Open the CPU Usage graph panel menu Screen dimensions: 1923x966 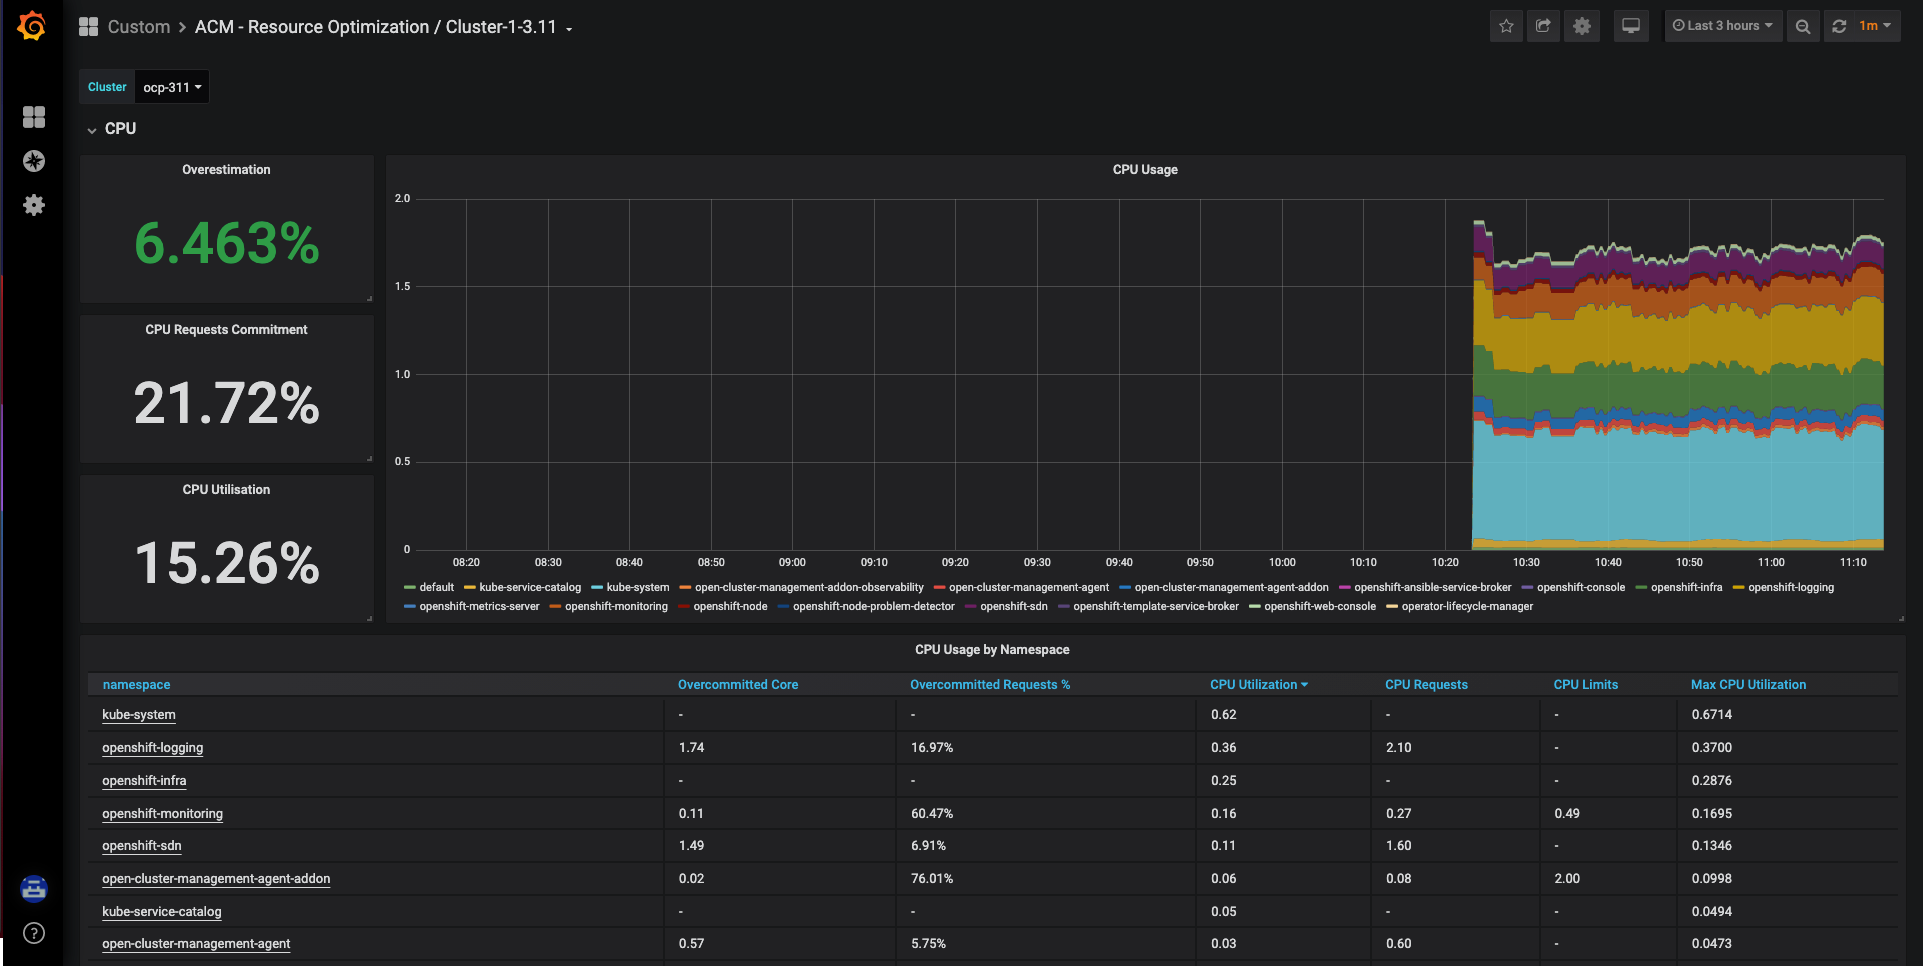1145,170
